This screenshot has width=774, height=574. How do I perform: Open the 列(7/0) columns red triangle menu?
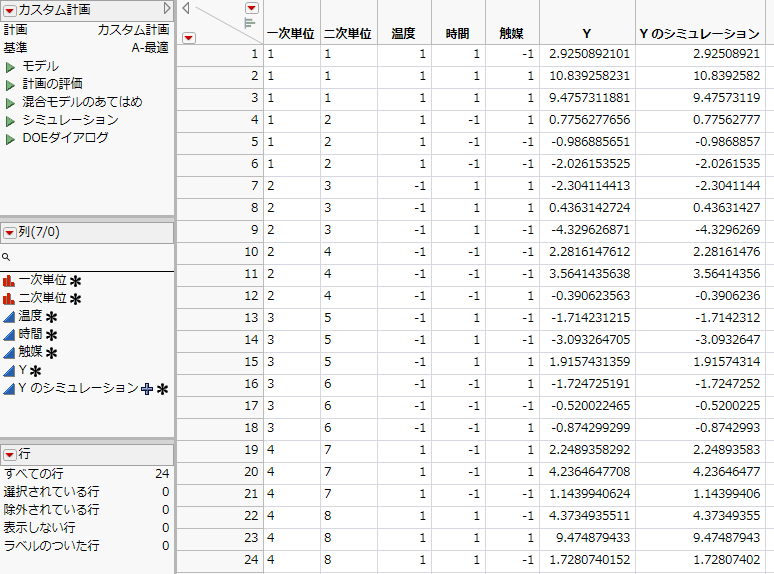(10, 232)
